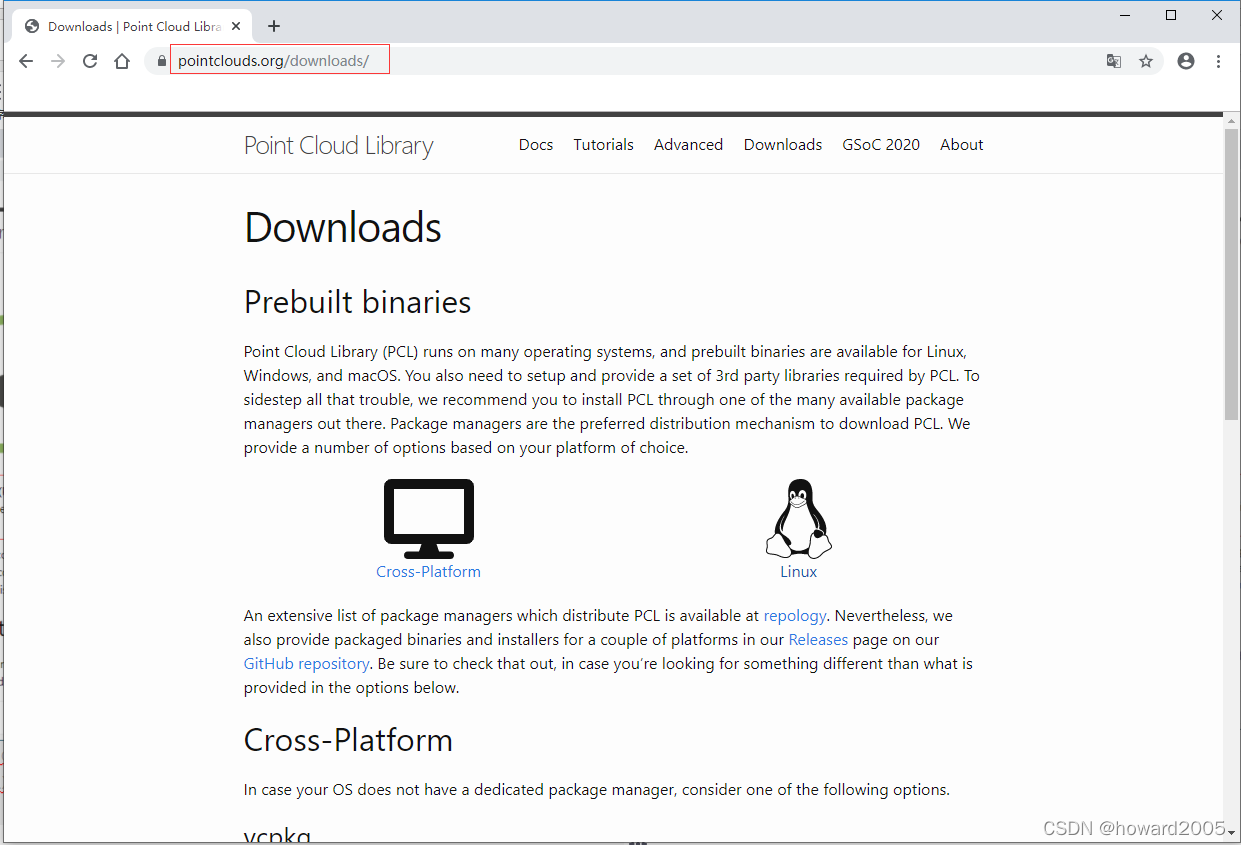Click the large 'Downloads' page heading

coord(343,228)
